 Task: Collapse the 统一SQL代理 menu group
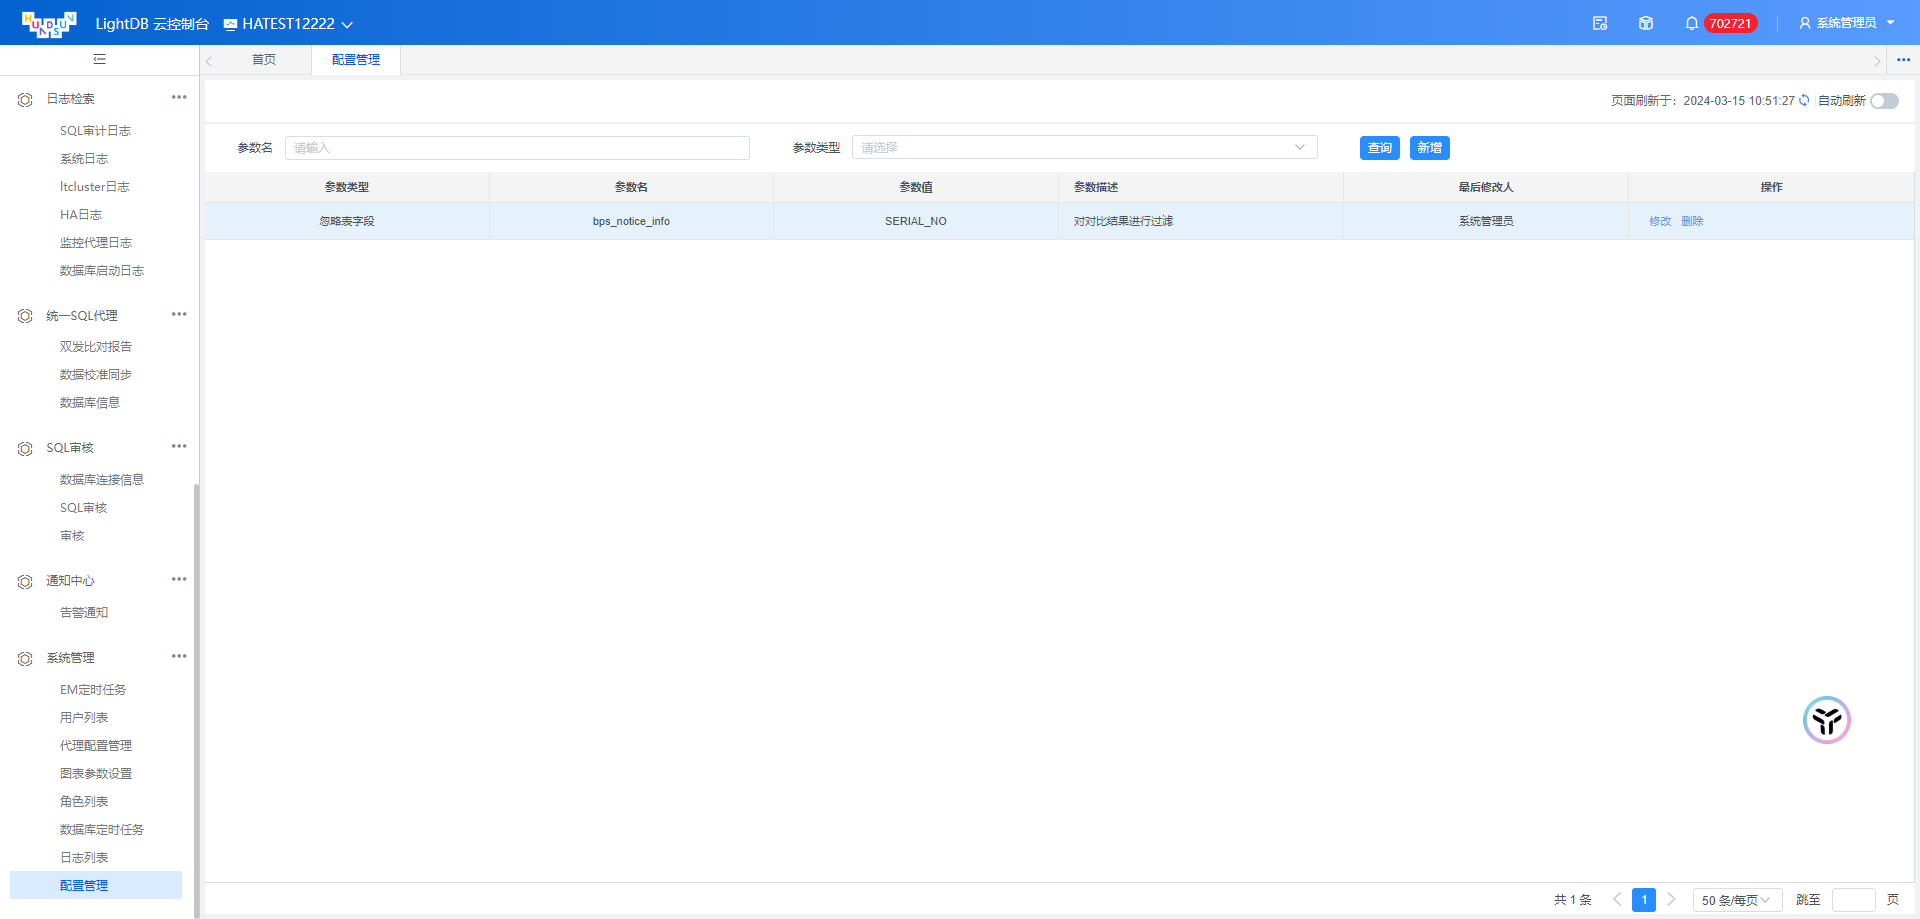point(82,315)
